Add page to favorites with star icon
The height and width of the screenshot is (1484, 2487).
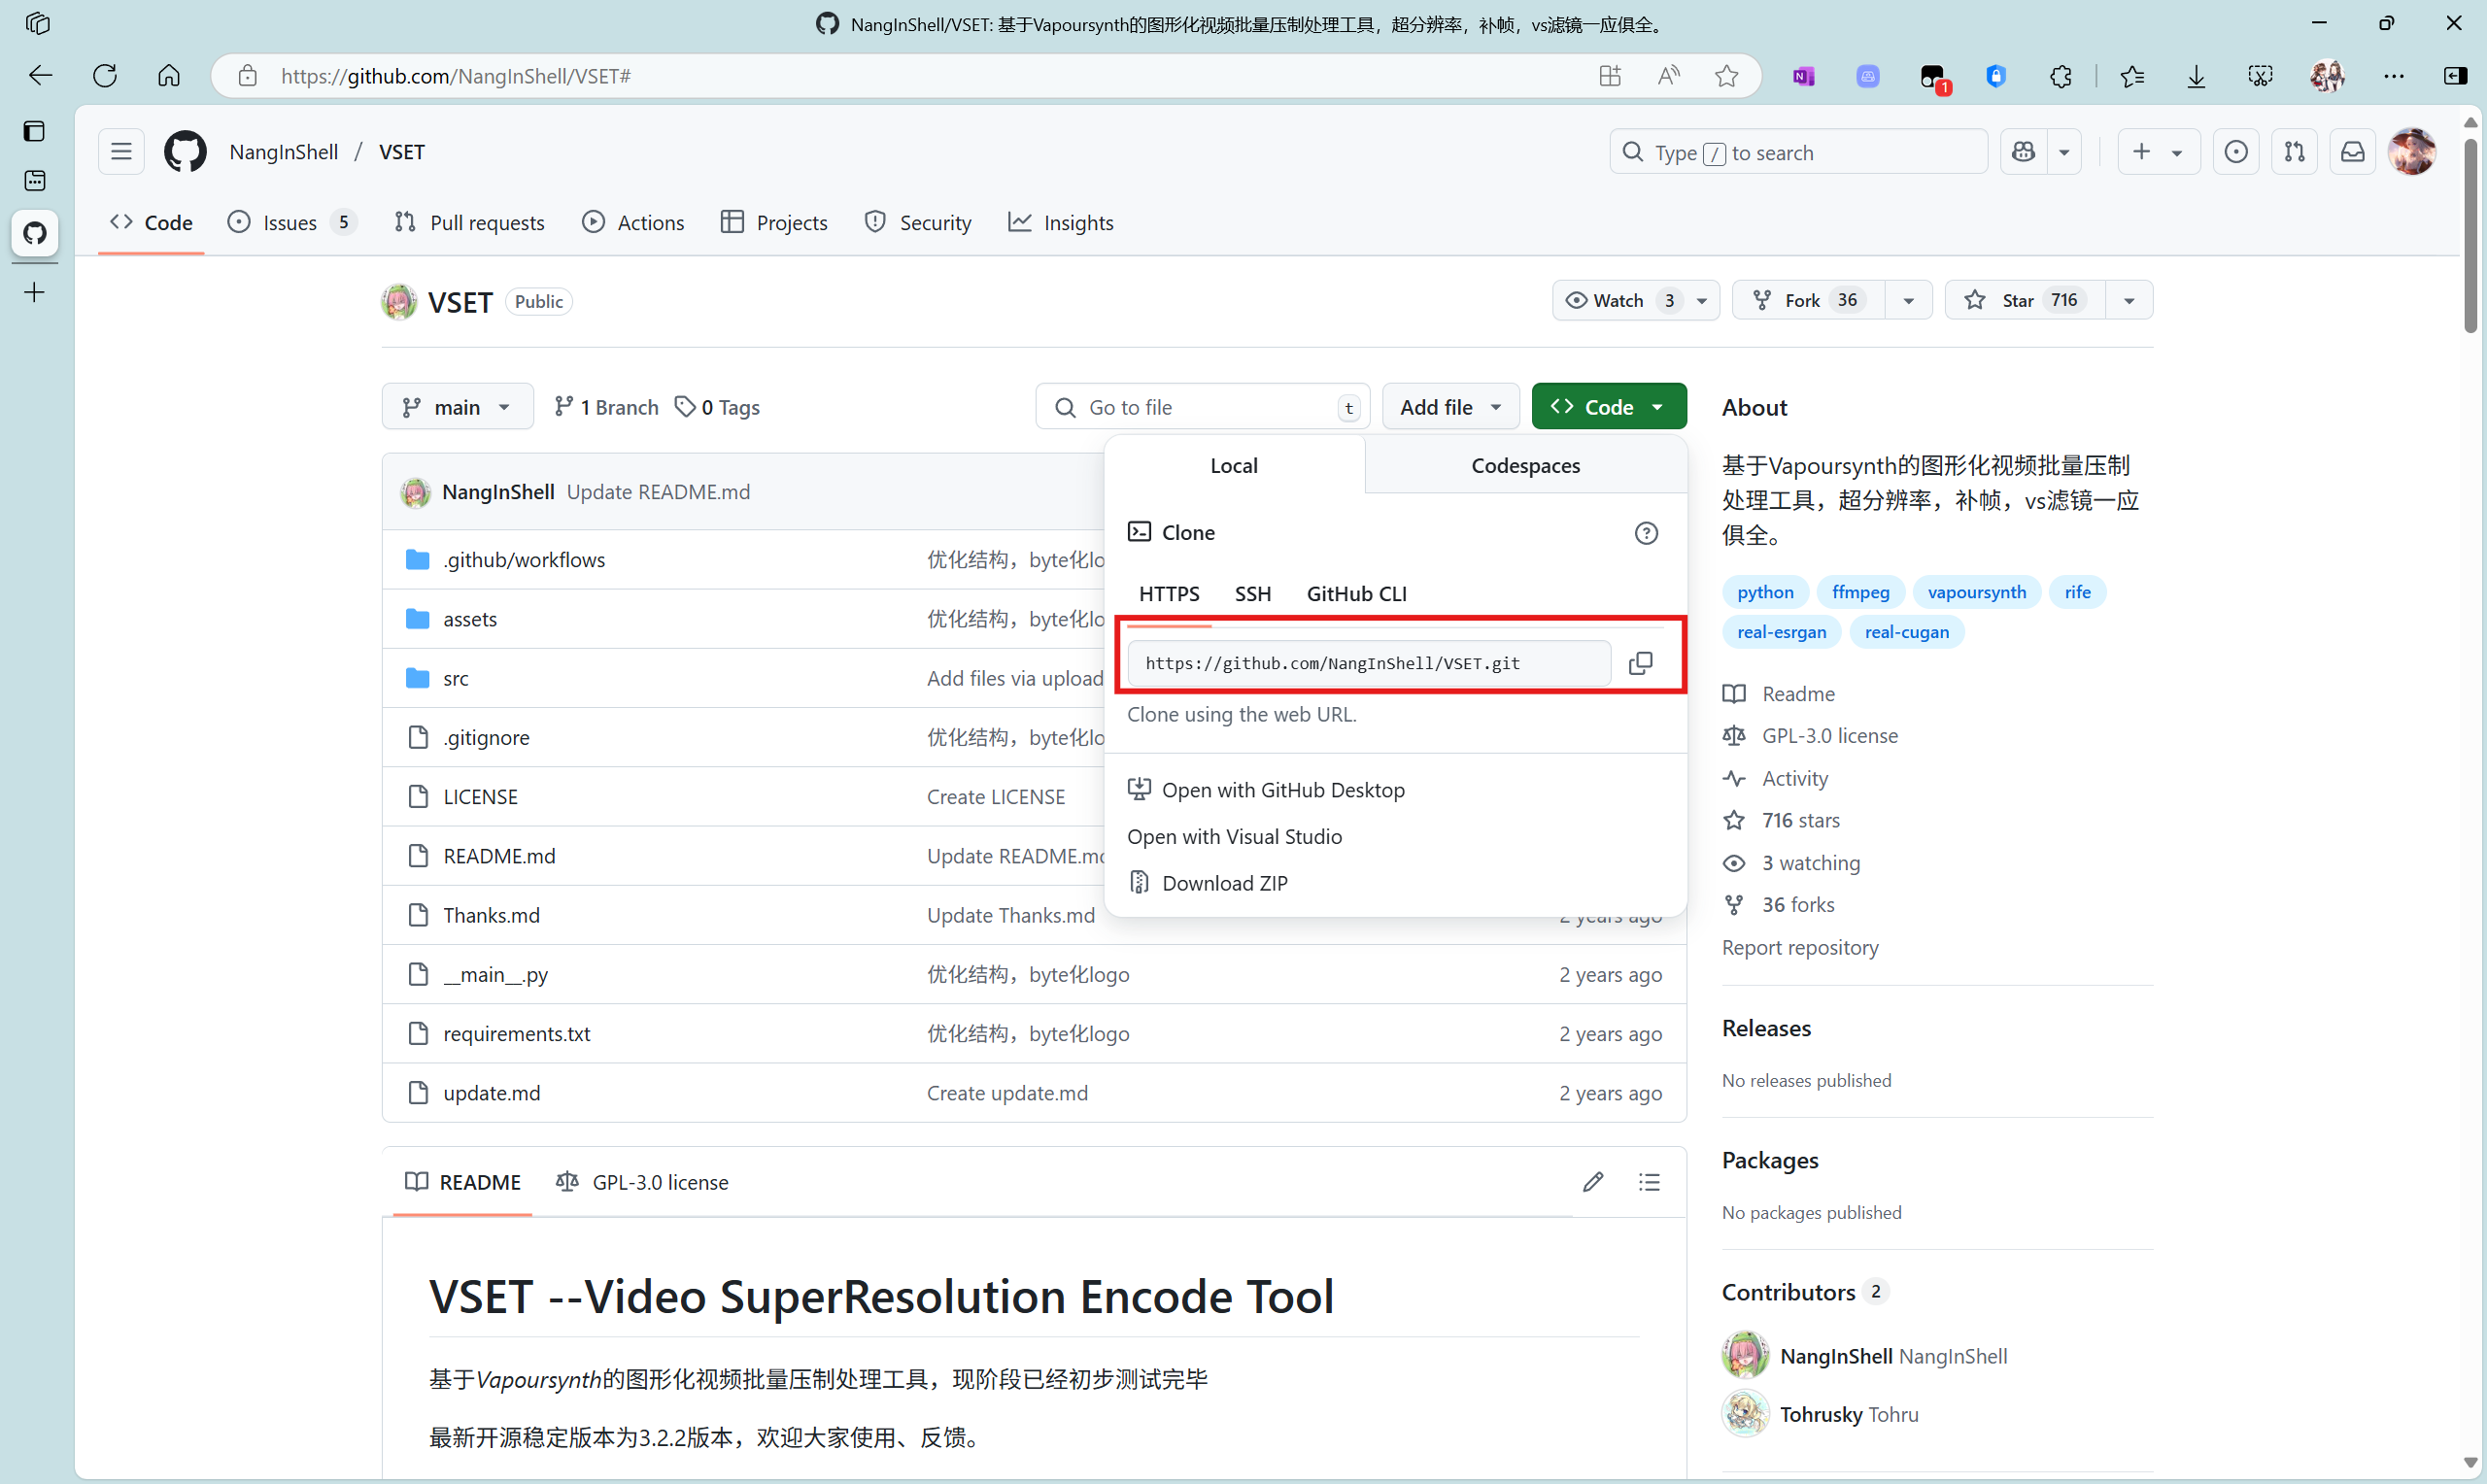coord(1726,76)
